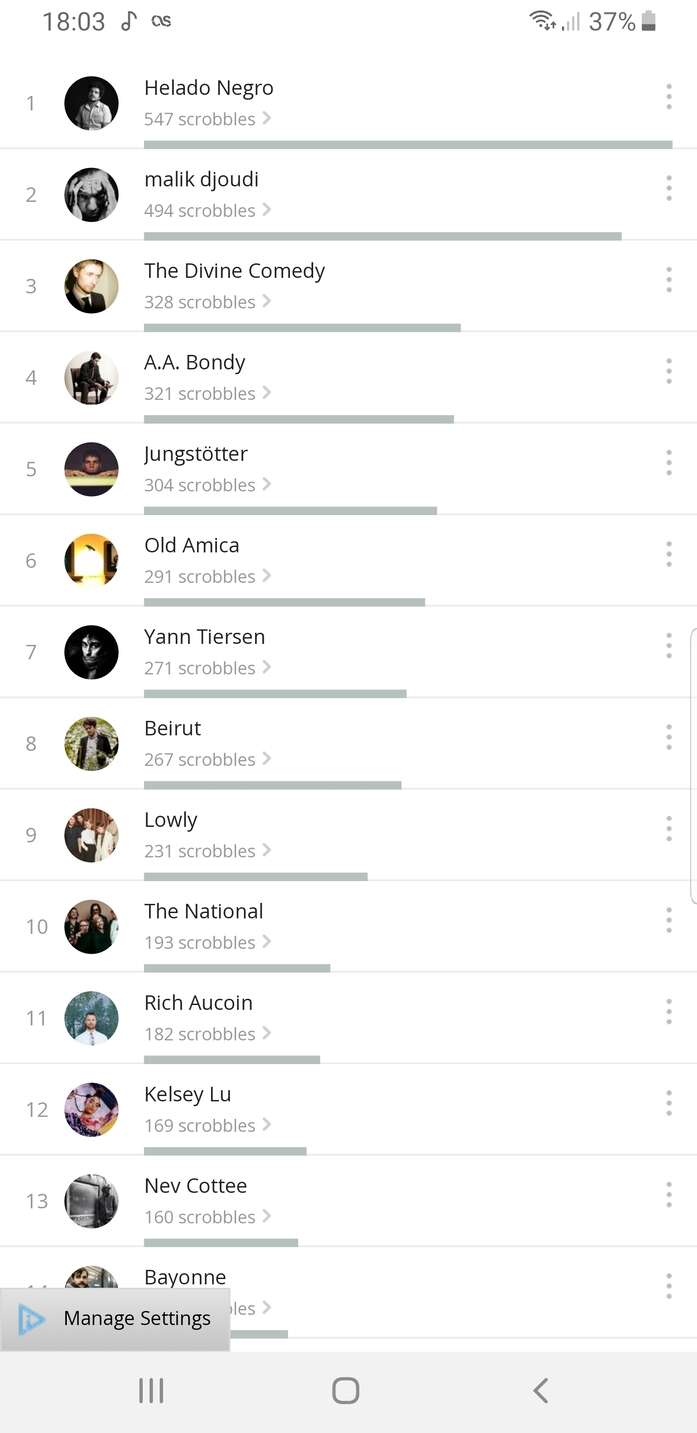
Task: Open the A.A. Bondy artist entry
Action: coord(348,377)
